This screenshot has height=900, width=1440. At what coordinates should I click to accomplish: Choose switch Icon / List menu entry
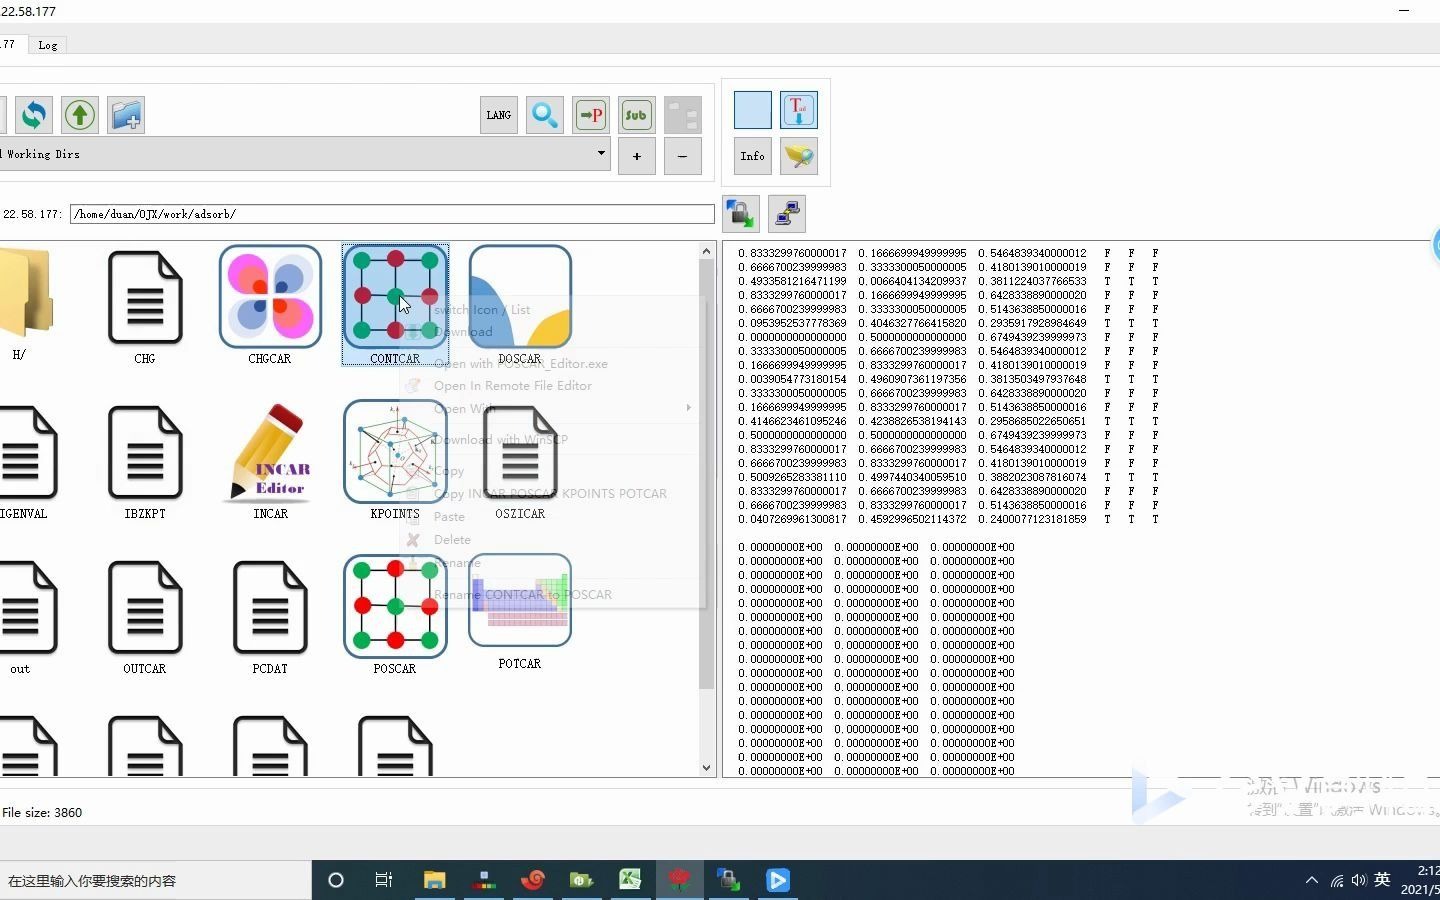[x=482, y=310]
